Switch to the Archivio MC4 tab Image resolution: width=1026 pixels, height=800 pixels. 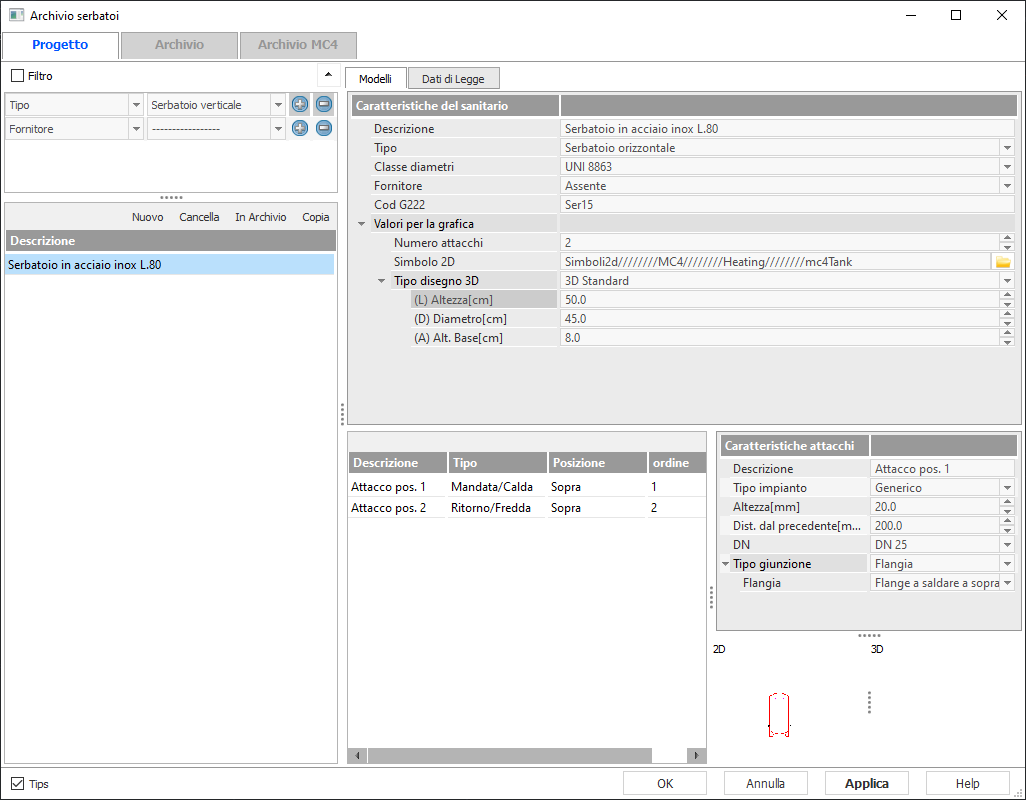(x=297, y=45)
